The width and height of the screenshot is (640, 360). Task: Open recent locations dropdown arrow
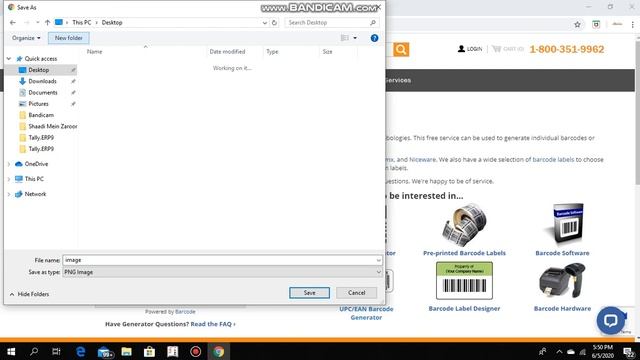tap(38, 22)
